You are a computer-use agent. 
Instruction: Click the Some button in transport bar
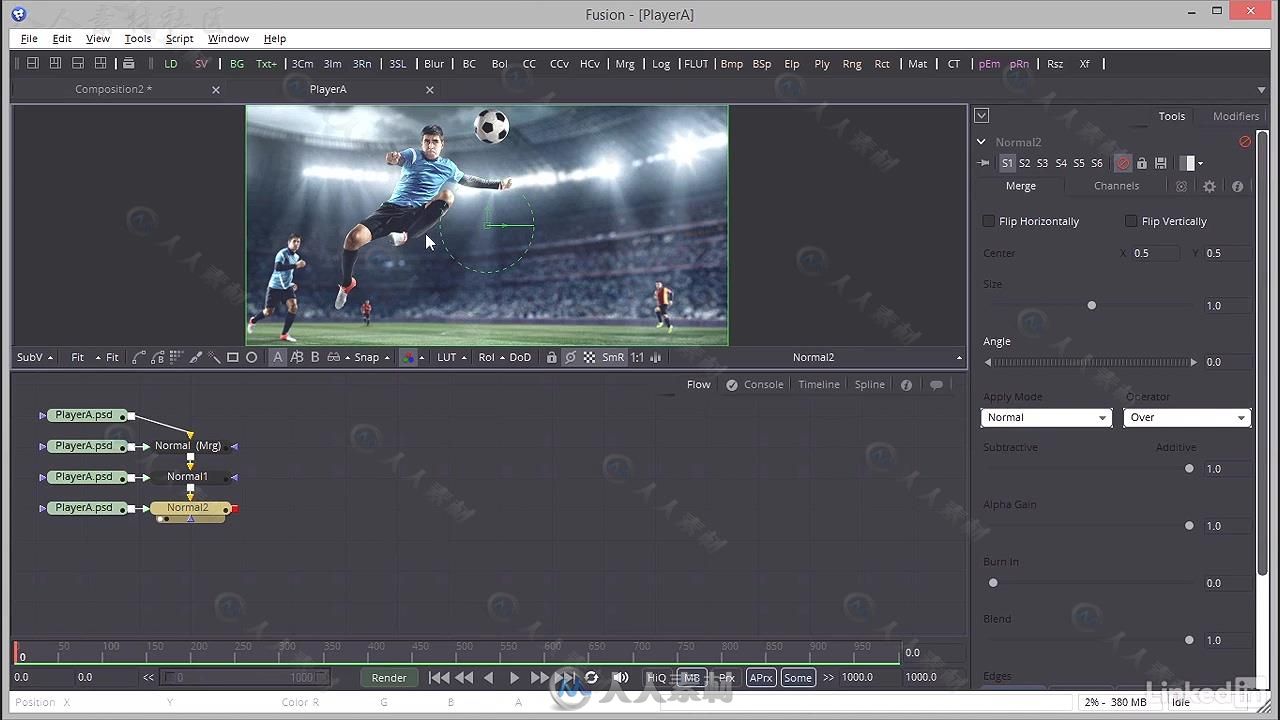(x=798, y=677)
